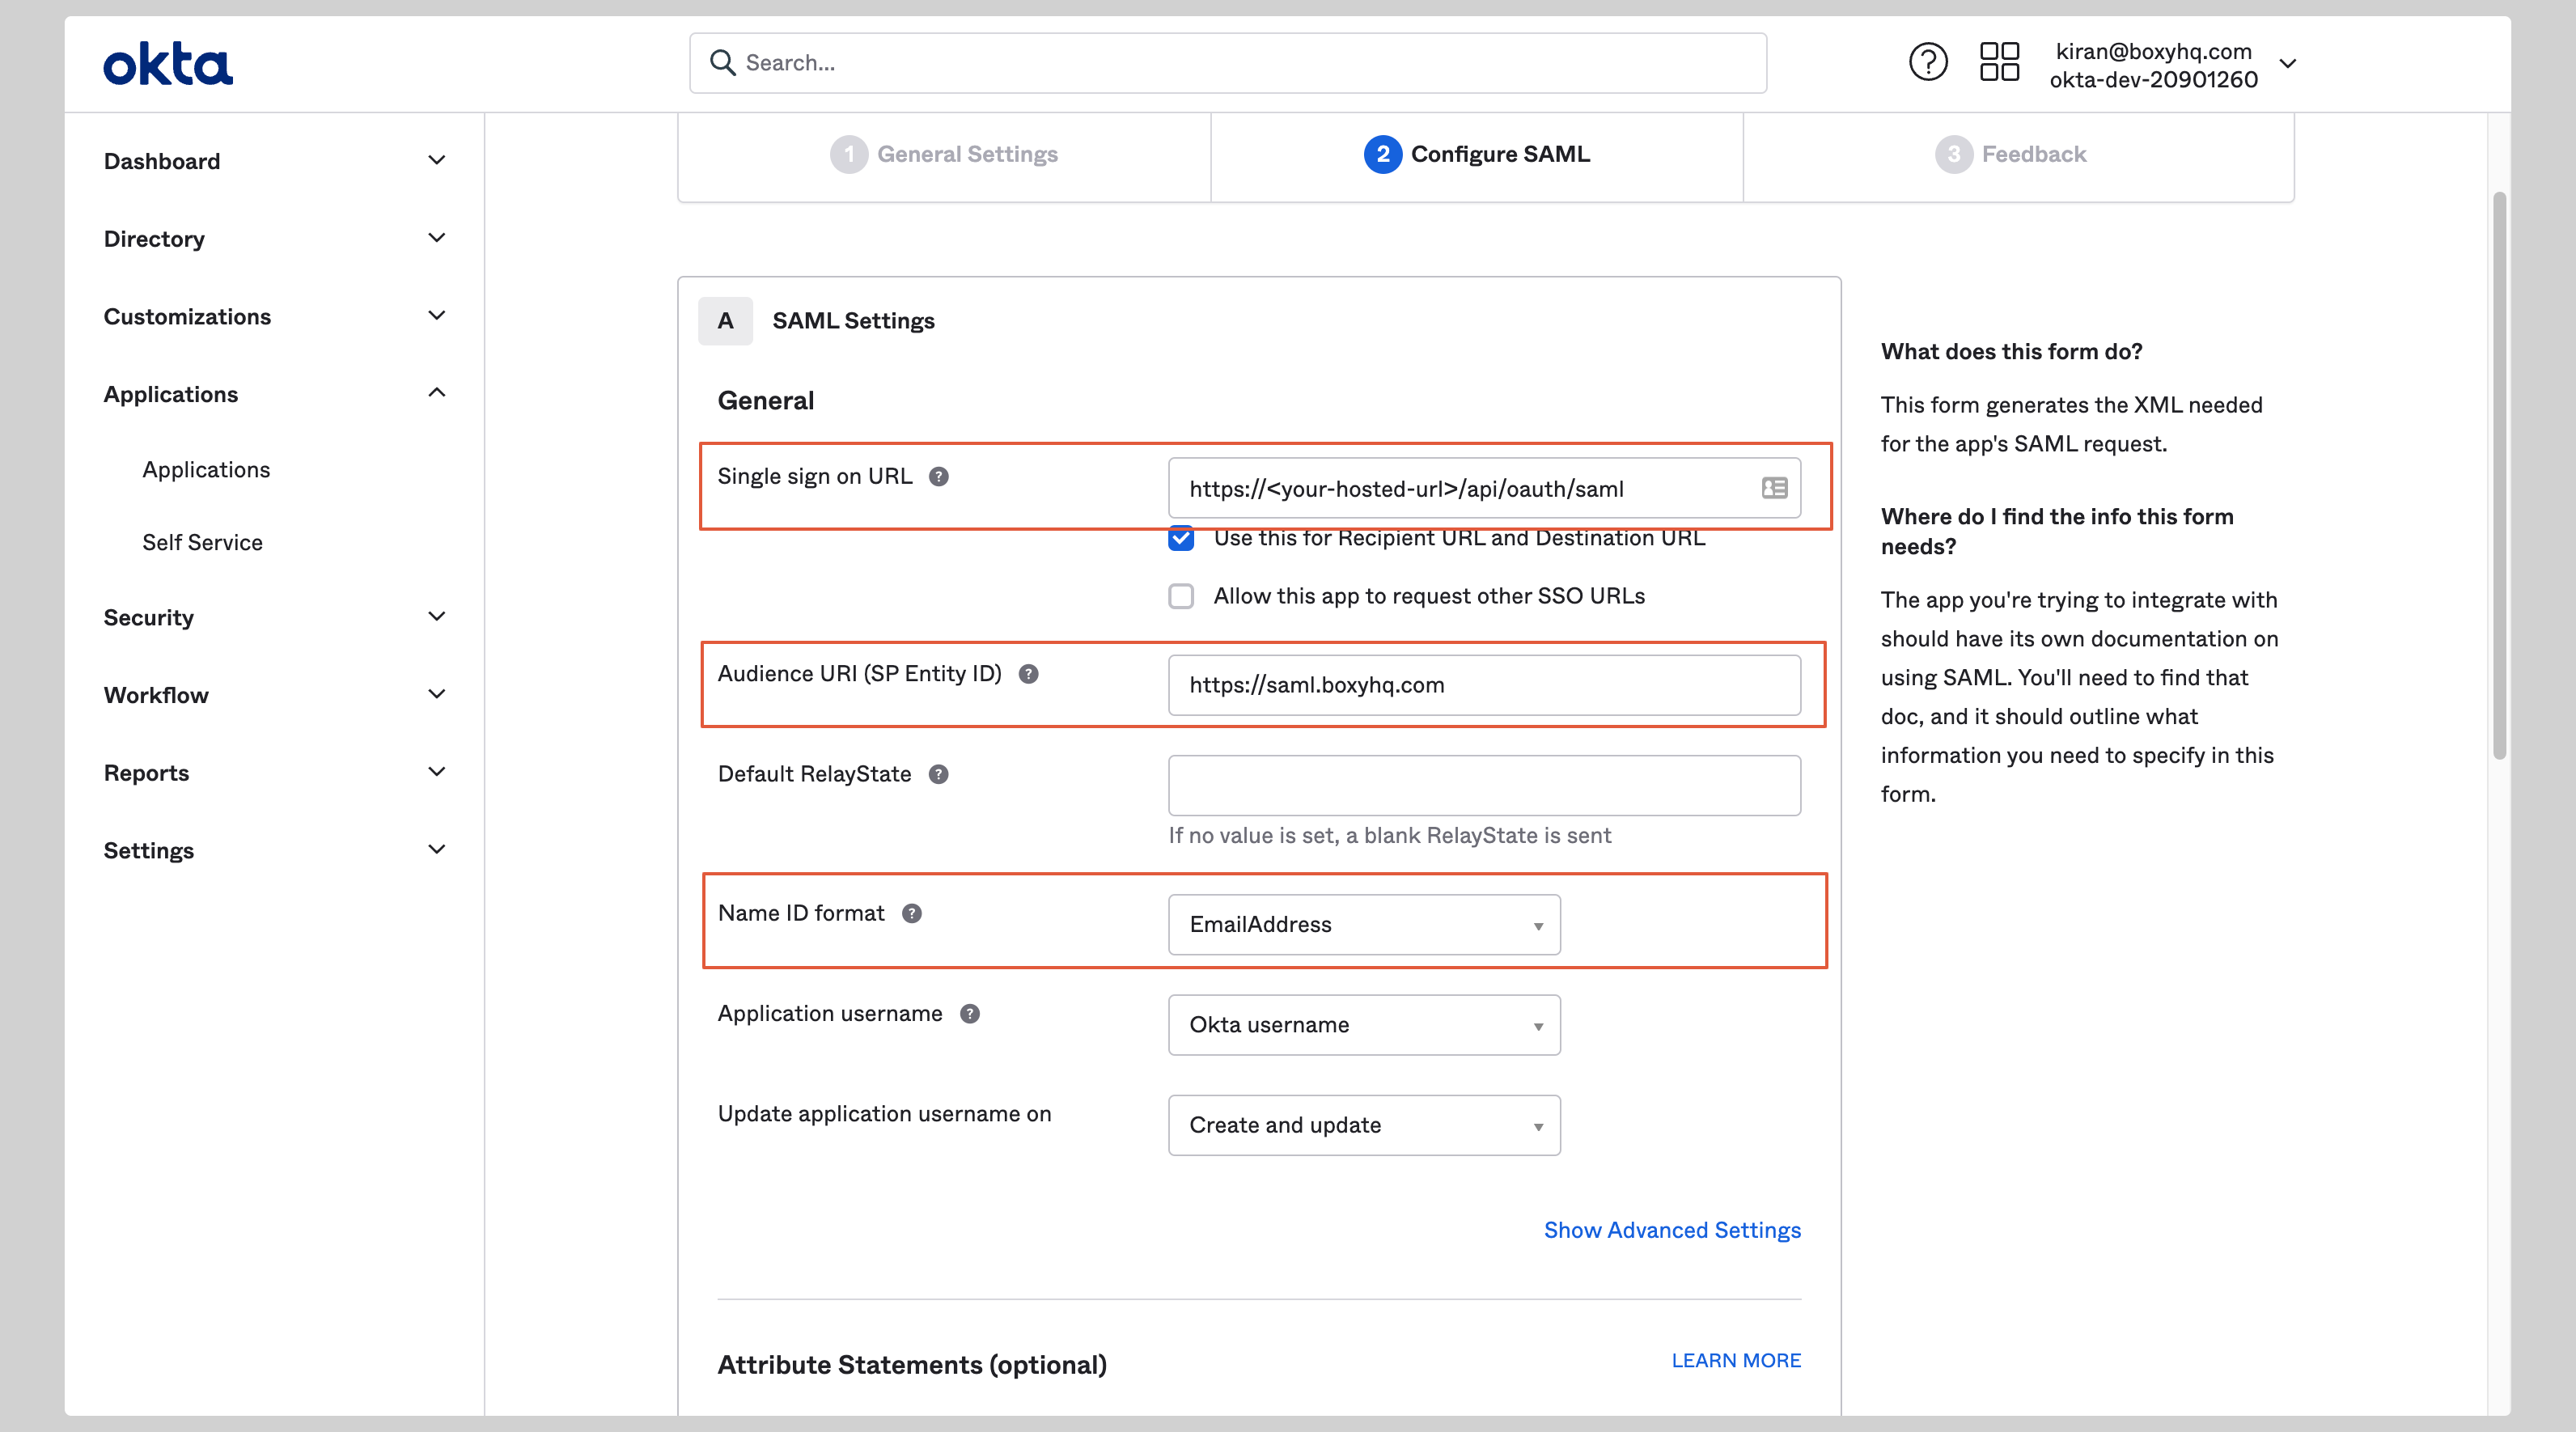Image resolution: width=2576 pixels, height=1432 pixels.
Task: Open the apps grid icon in header
Action: point(1998,61)
